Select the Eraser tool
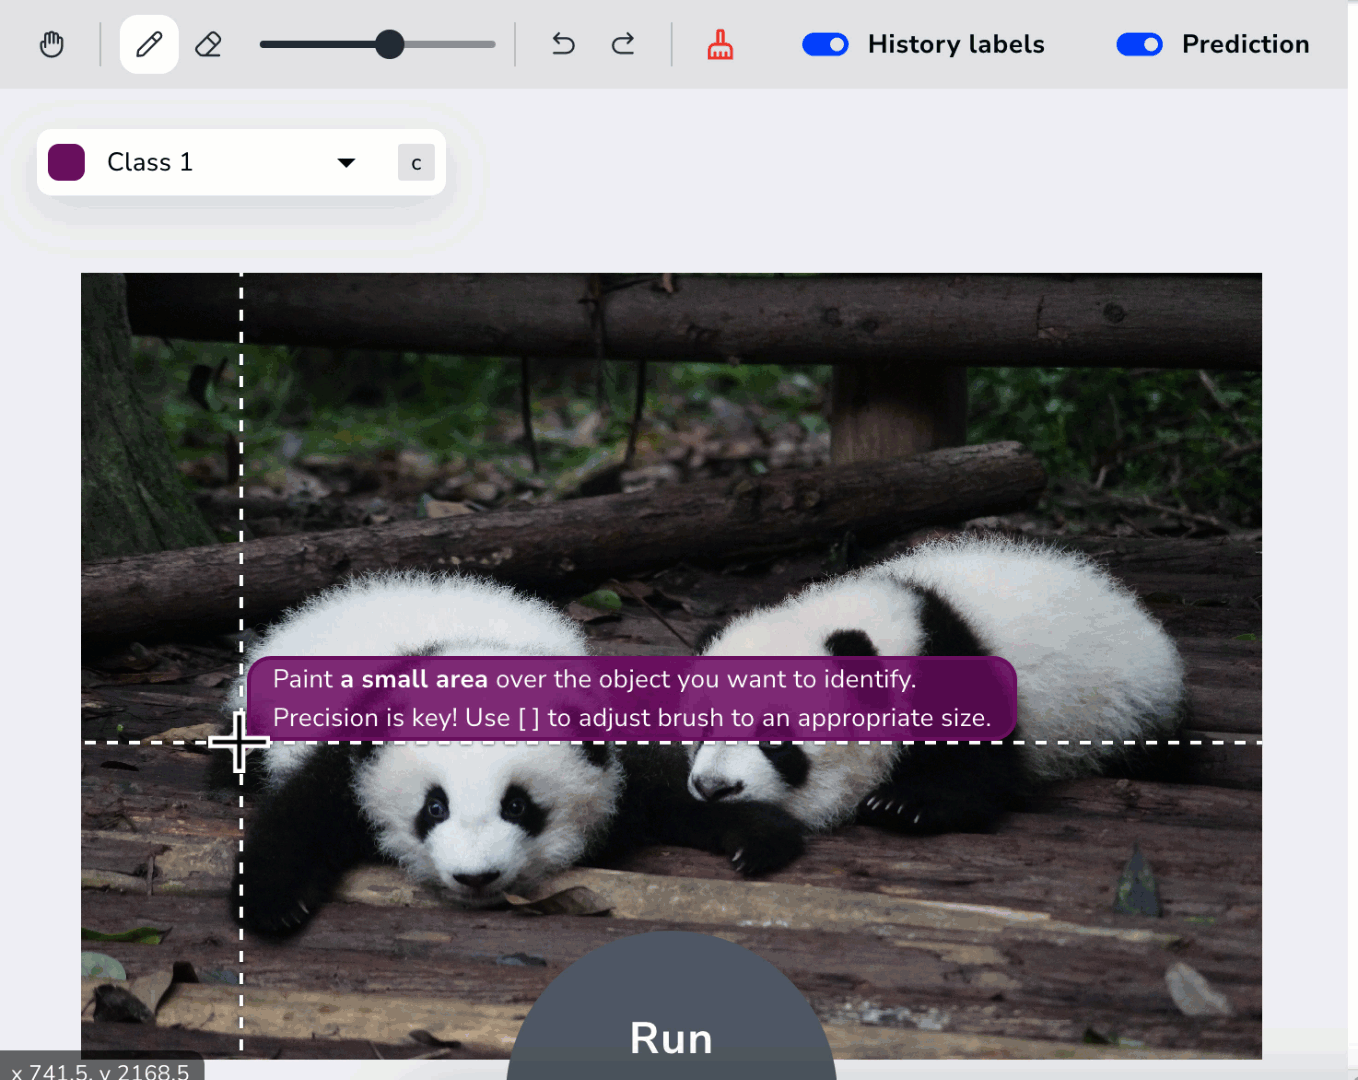Screen dimensions: 1358x1080 click(x=208, y=44)
